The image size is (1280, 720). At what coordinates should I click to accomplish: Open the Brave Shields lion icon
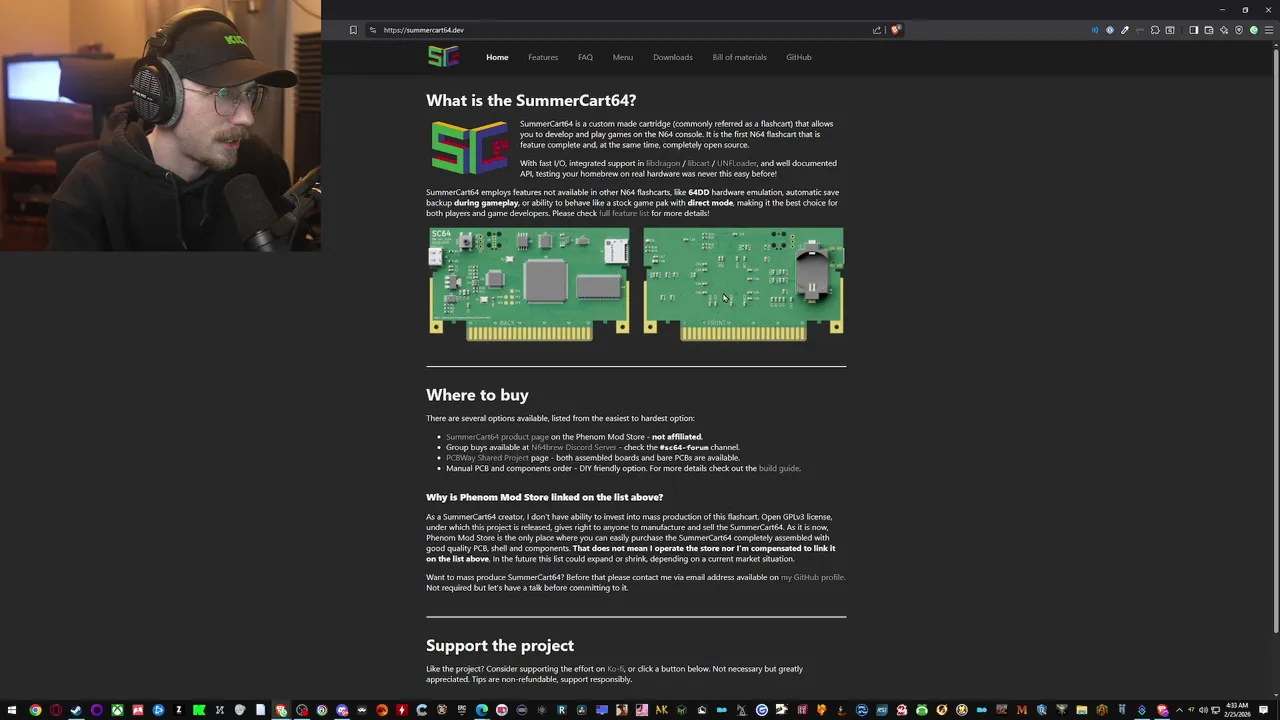[x=895, y=30]
